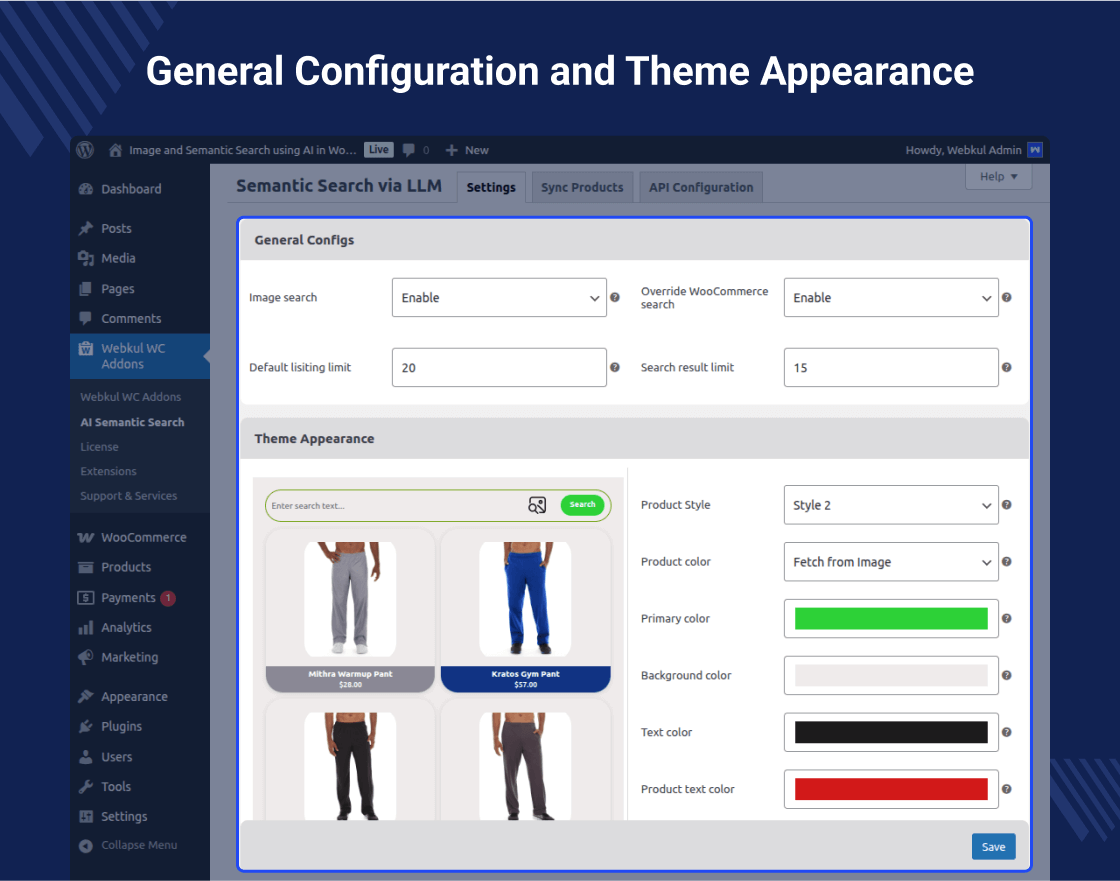Click help icon beside Image search

pos(614,297)
